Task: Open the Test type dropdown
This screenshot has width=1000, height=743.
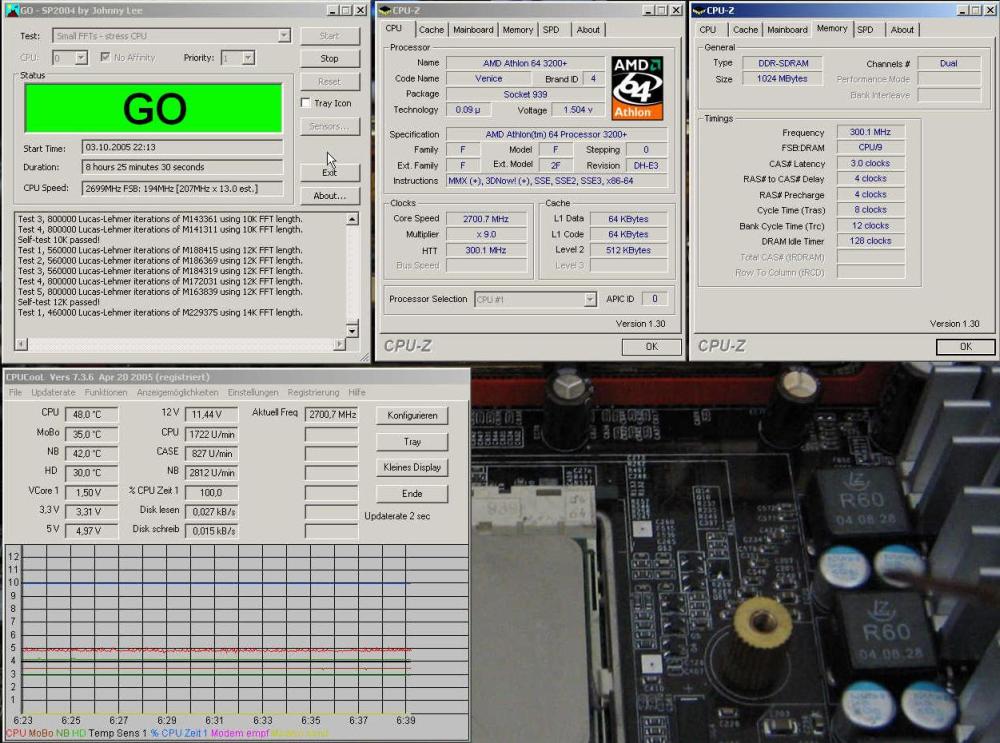Action: coord(284,36)
